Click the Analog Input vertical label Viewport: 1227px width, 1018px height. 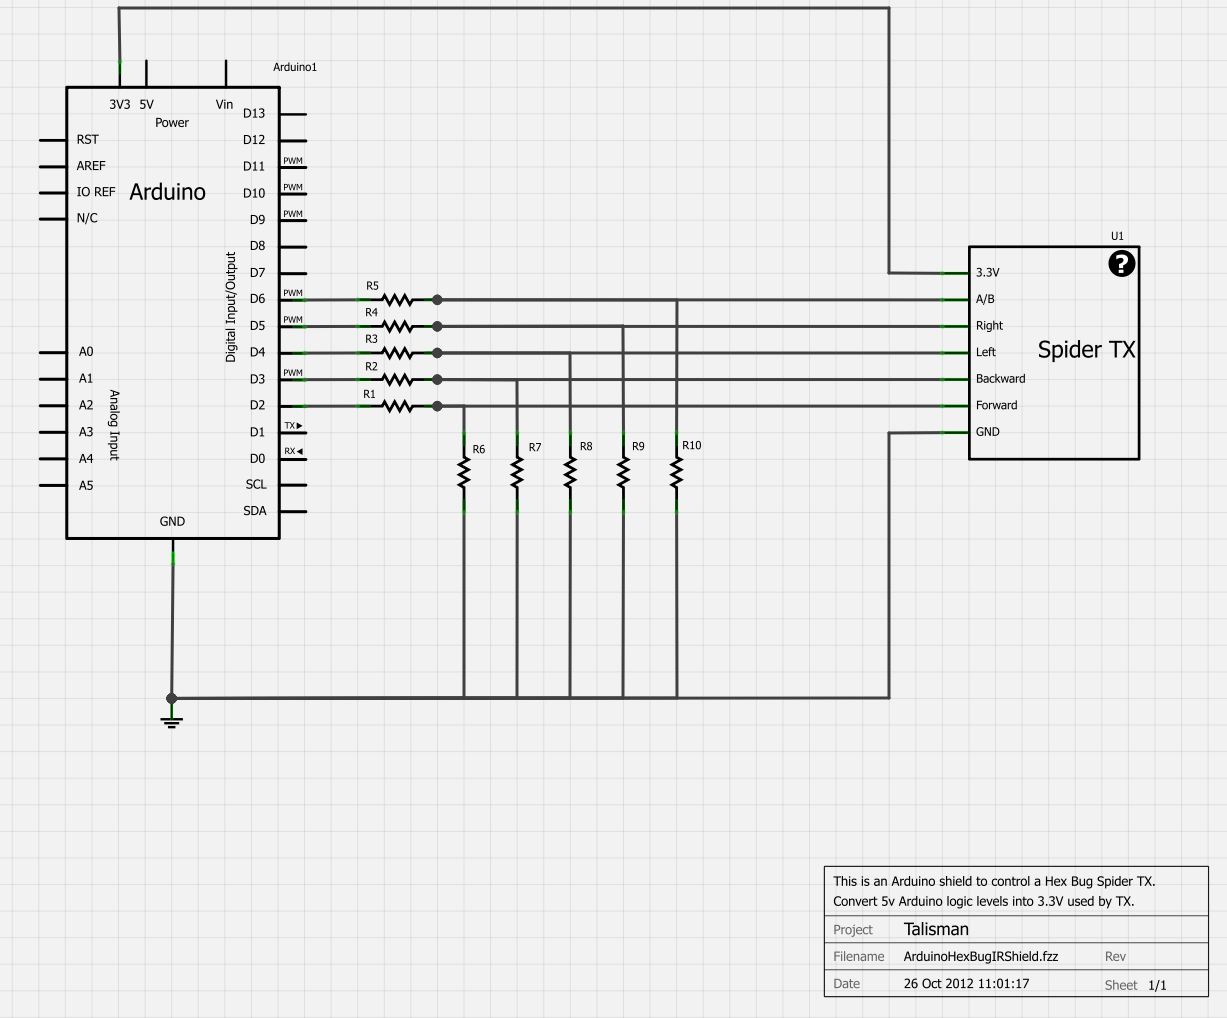point(113,425)
